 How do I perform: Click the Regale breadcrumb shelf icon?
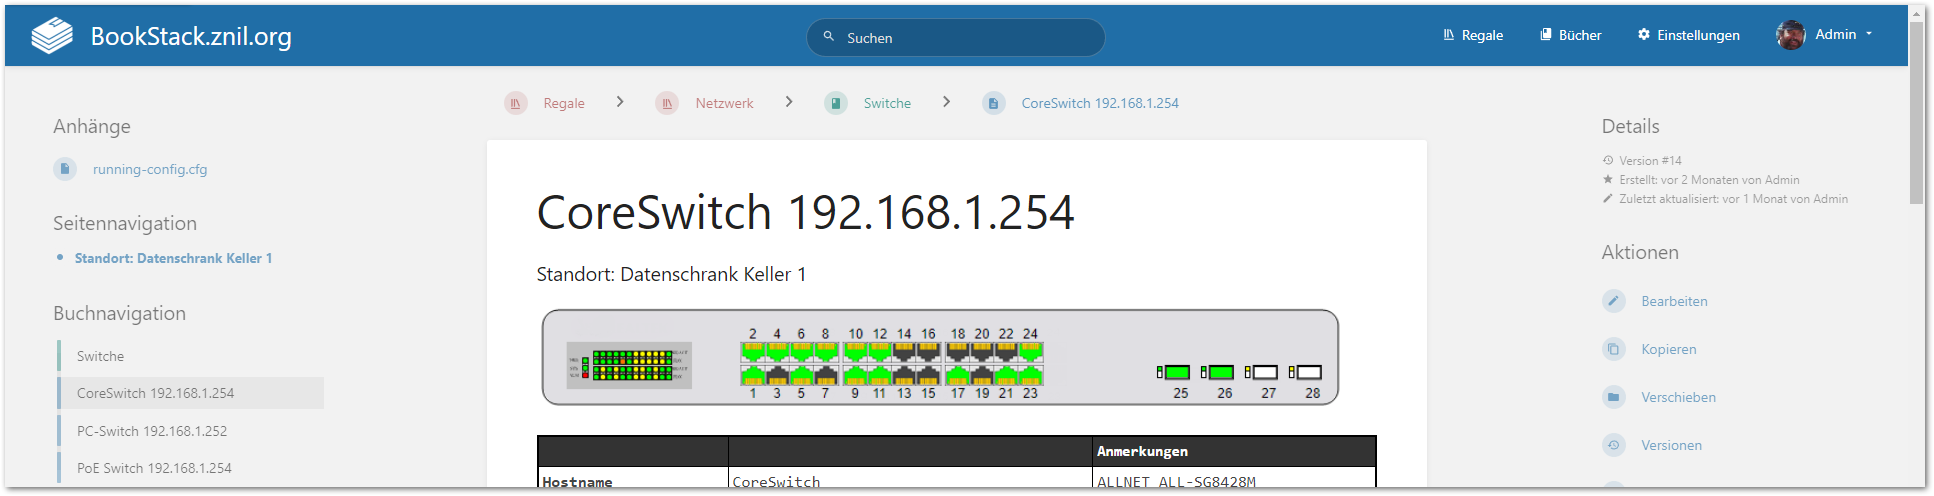[x=516, y=103]
